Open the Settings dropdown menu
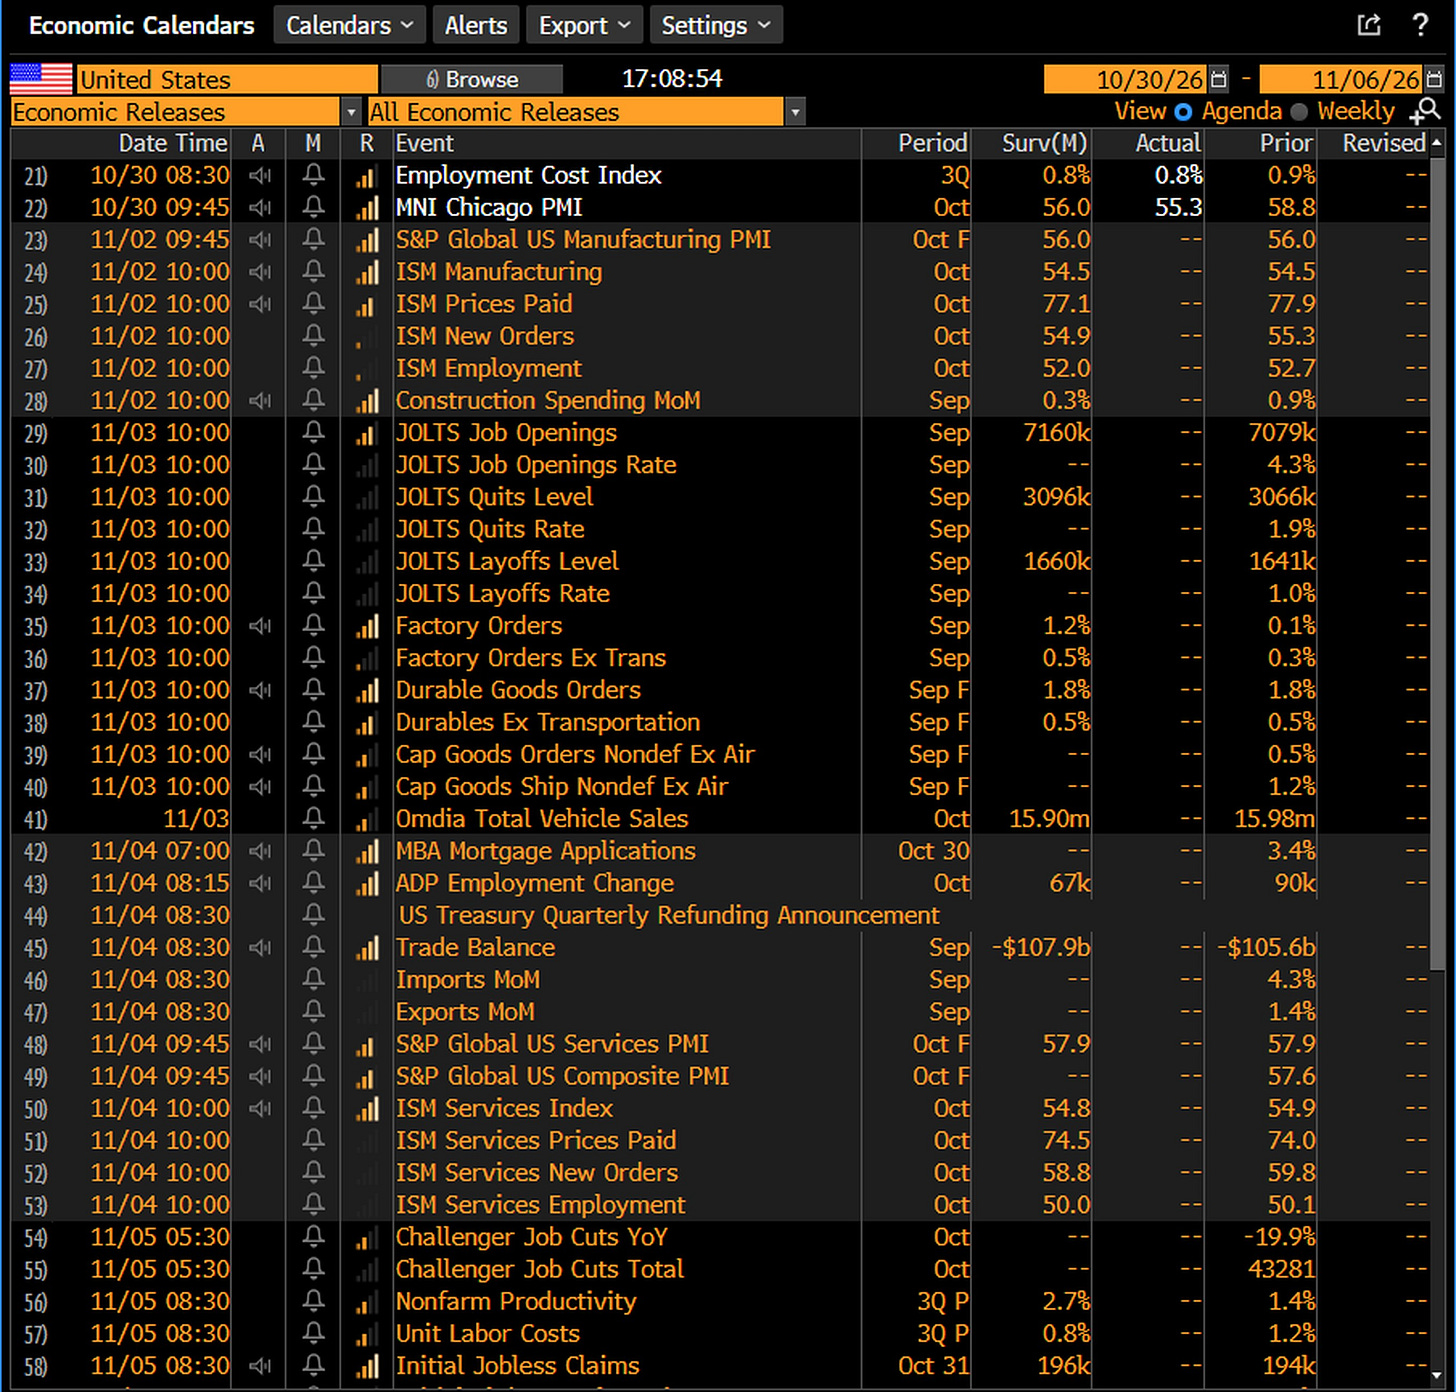Image resolution: width=1456 pixels, height=1392 pixels. point(716,25)
